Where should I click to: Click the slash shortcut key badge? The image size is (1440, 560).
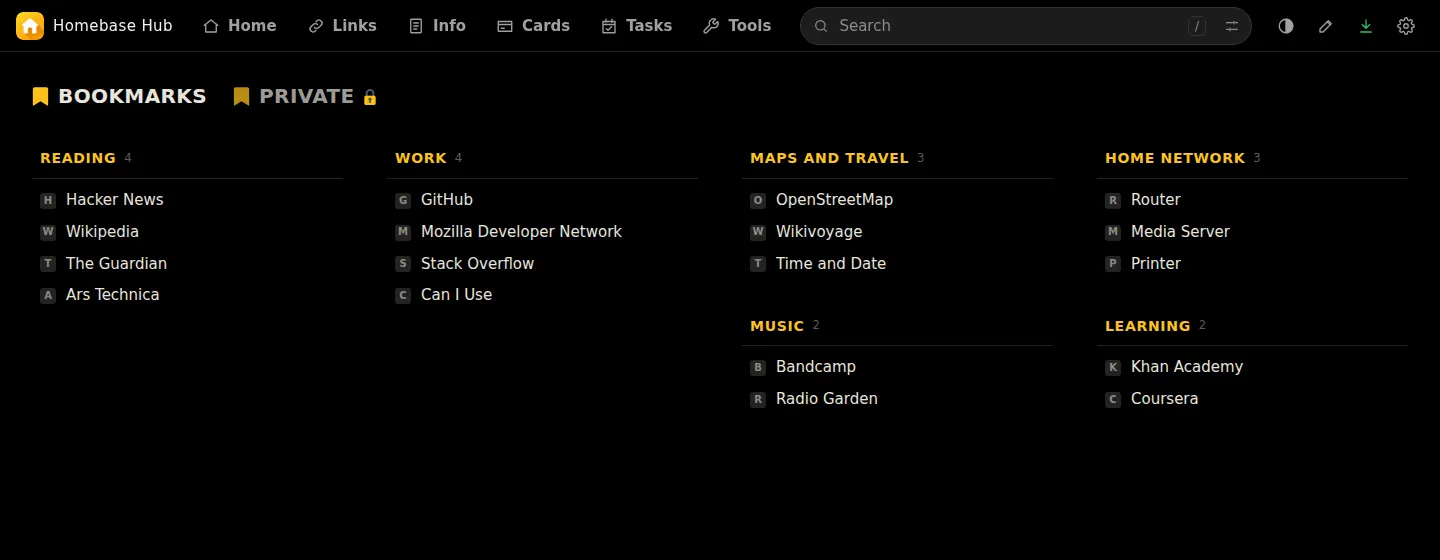(x=1197, y=26)
